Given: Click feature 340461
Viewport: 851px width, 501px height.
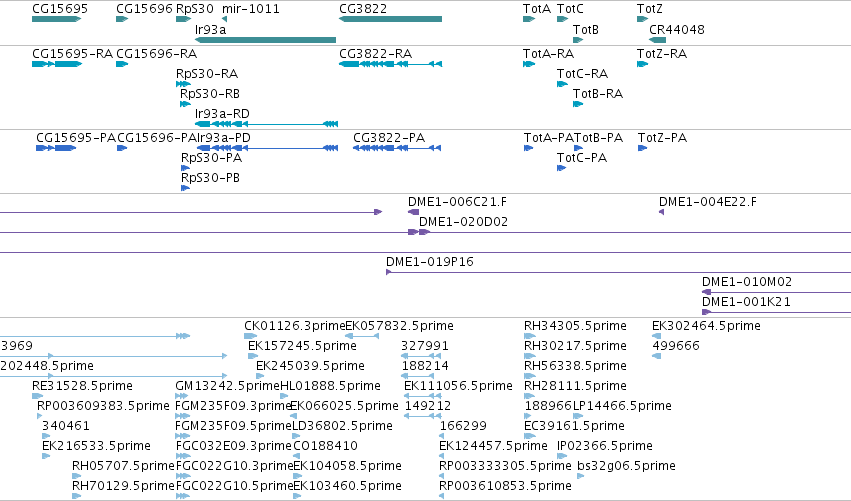Looking at the screenshot, I should click(45, 436).
